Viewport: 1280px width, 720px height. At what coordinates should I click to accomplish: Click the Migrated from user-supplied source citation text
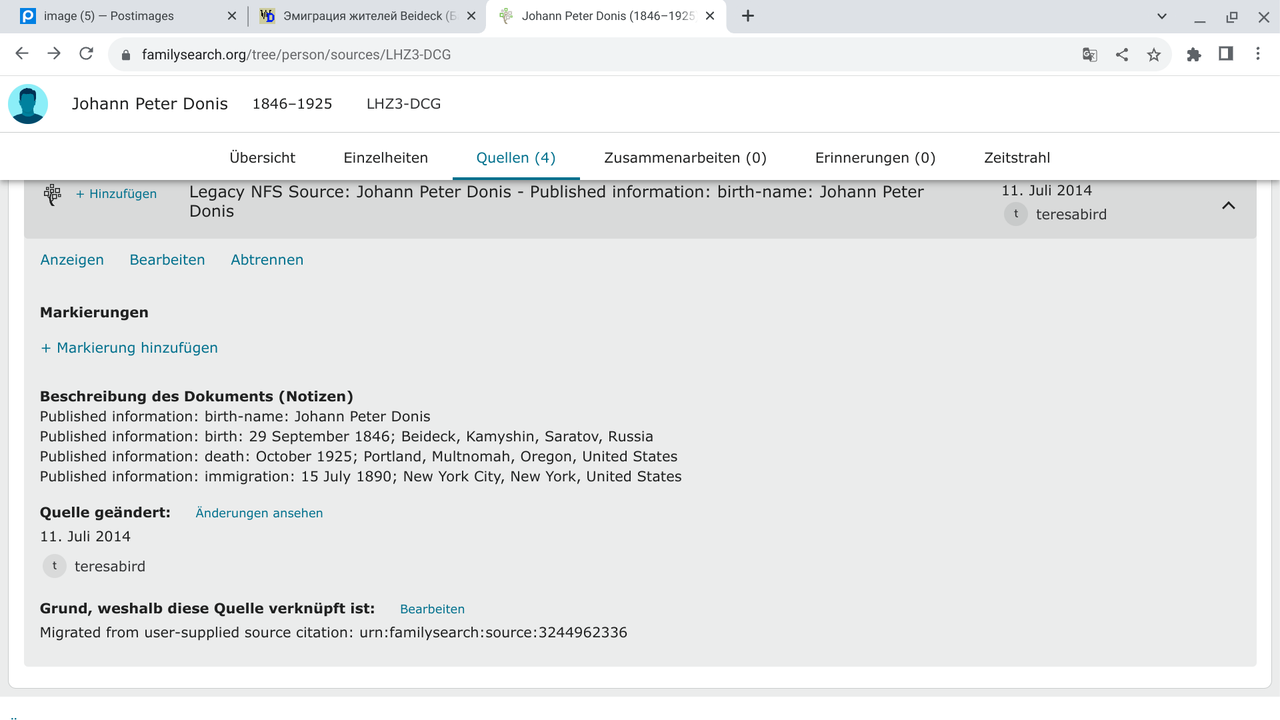coord(333,633)
